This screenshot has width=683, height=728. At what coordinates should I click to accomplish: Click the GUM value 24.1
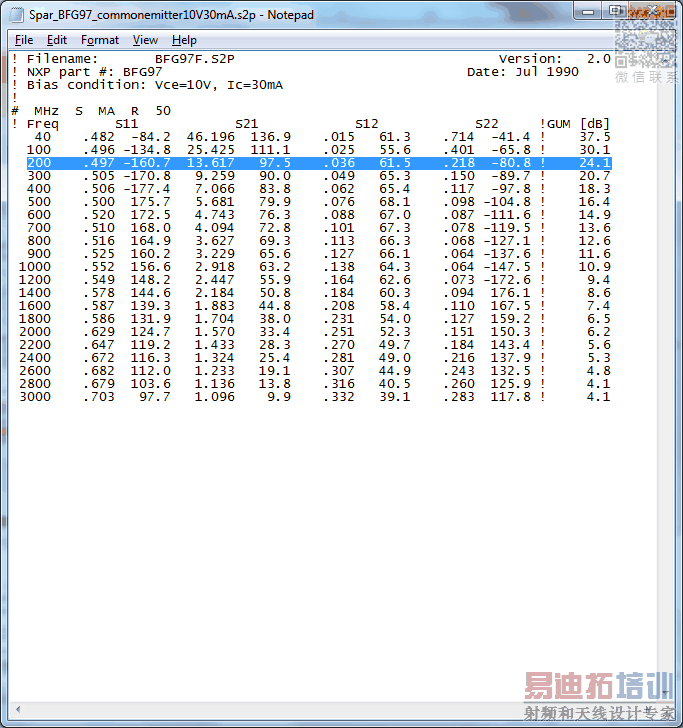(595, 163)
